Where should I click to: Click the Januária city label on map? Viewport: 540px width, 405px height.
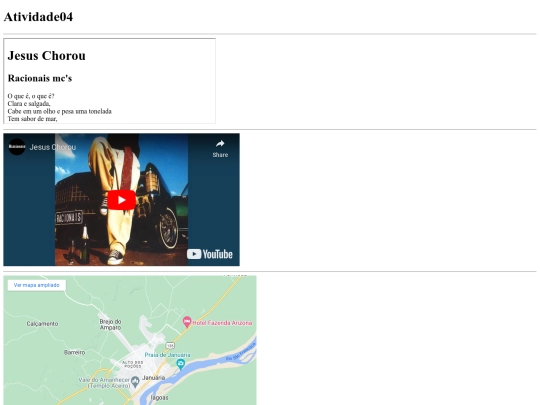coord(154,378)
